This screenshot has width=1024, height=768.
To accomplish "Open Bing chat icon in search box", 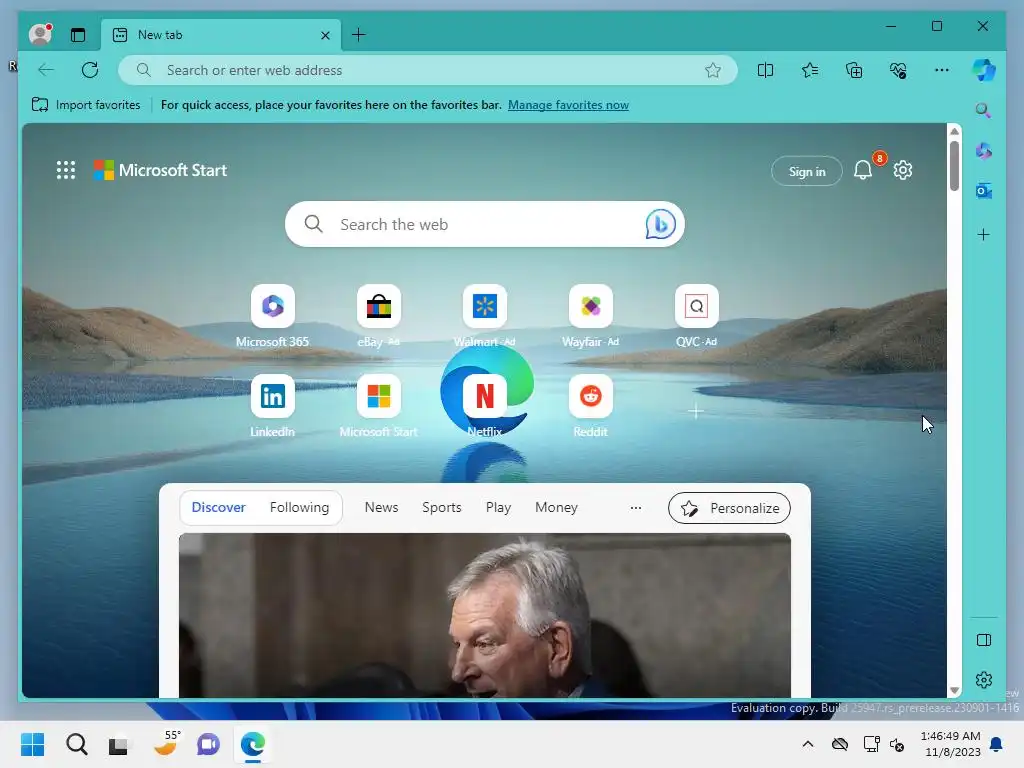I will click(660, 224).
